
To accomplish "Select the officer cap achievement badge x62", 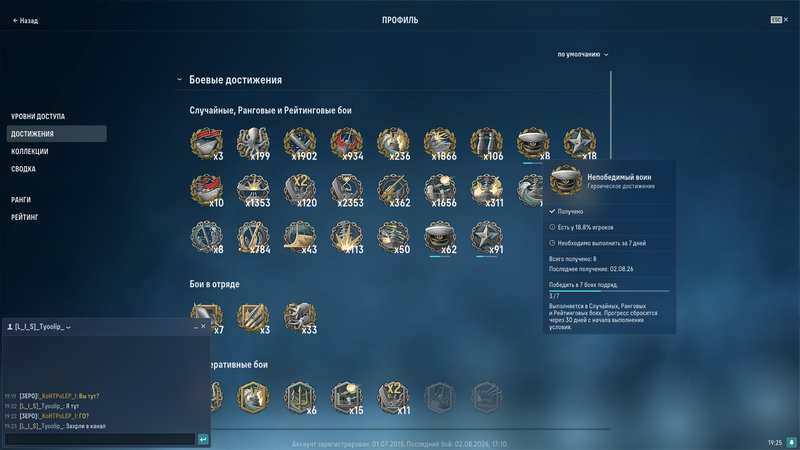I will [x=440, y=237].
